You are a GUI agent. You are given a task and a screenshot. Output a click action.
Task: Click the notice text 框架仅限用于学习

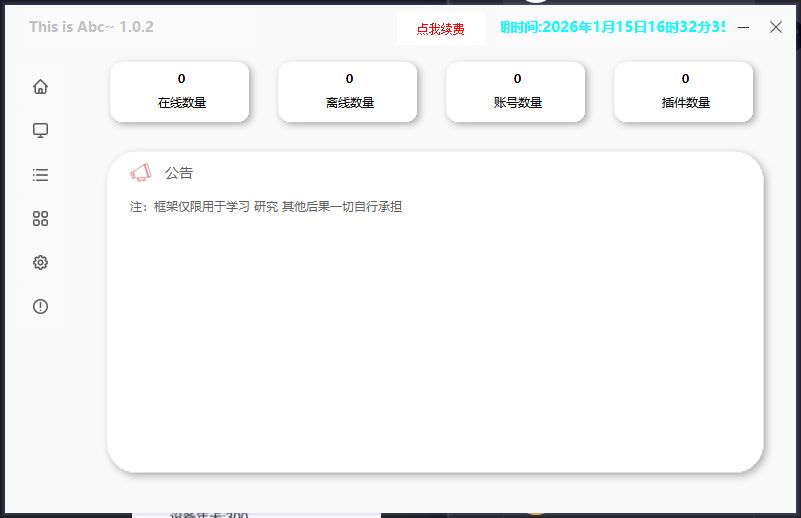click(x=201, y=207)
